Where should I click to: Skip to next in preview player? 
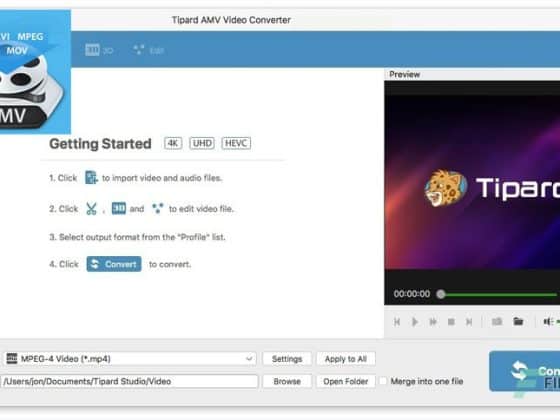point(469,322)
